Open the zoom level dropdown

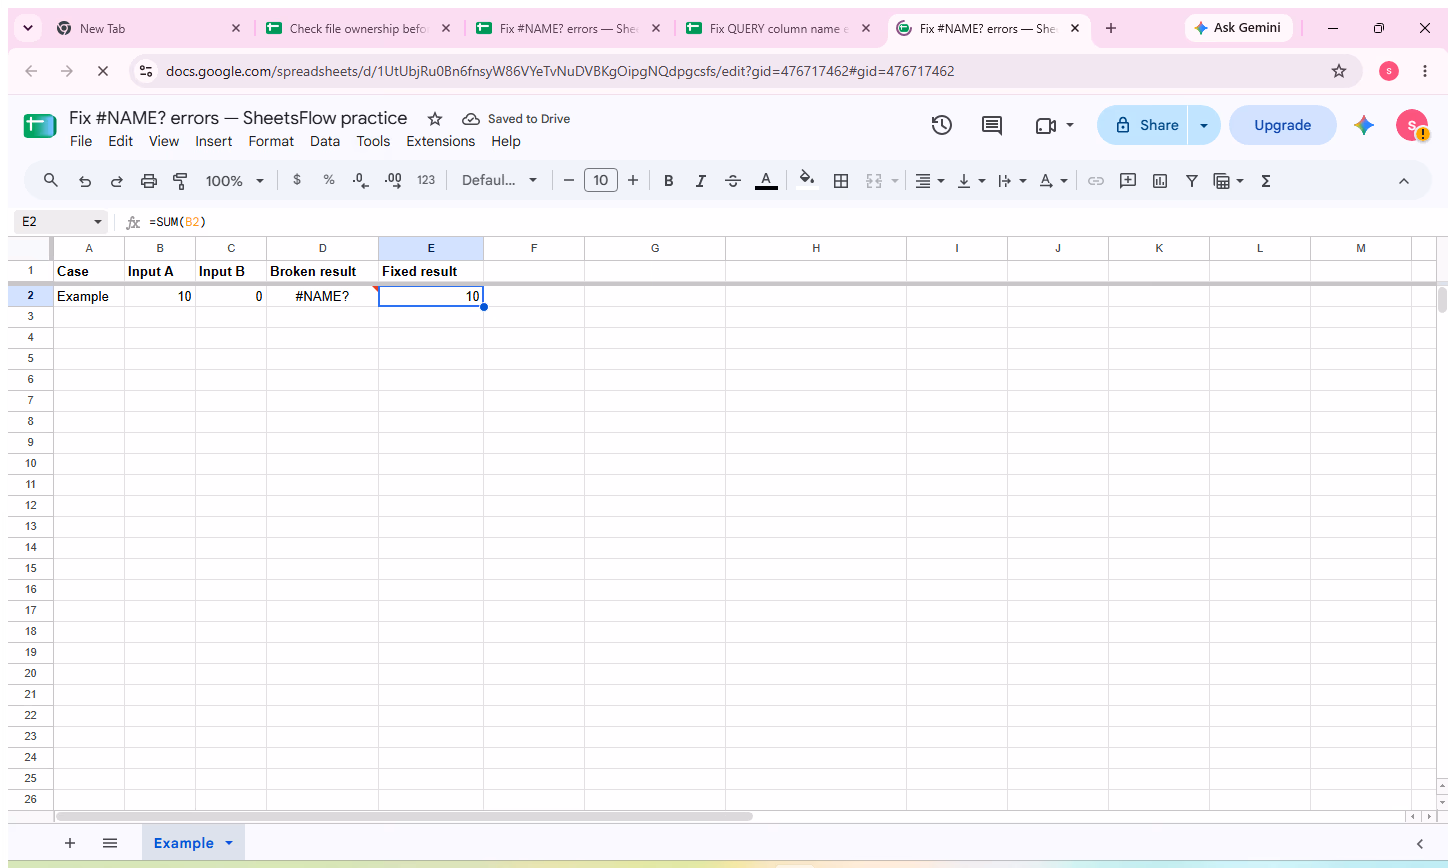[235, 181]
